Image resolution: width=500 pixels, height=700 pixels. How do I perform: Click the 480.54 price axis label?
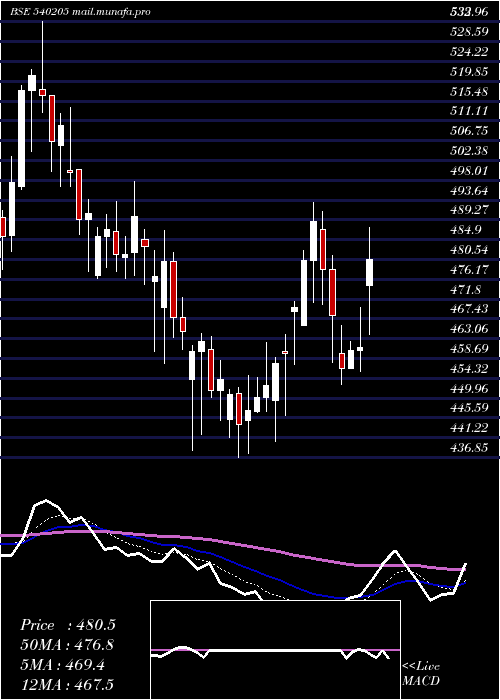pyautogui.click(x=469, y=250)
